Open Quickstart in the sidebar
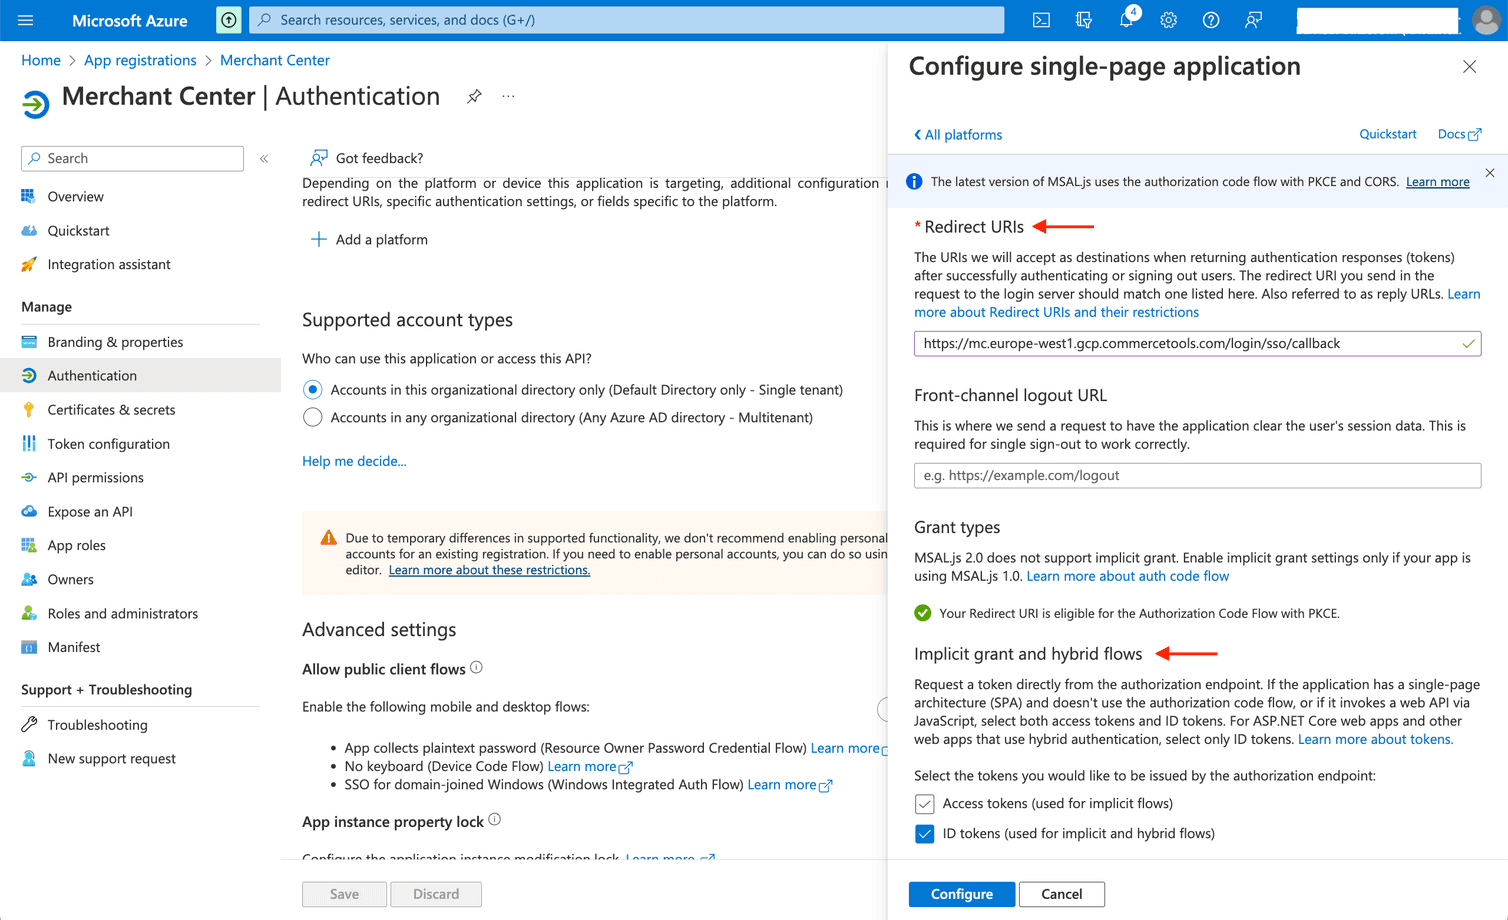The width and height of the screenshot is (1508, 920). click(x=78, y=231)
